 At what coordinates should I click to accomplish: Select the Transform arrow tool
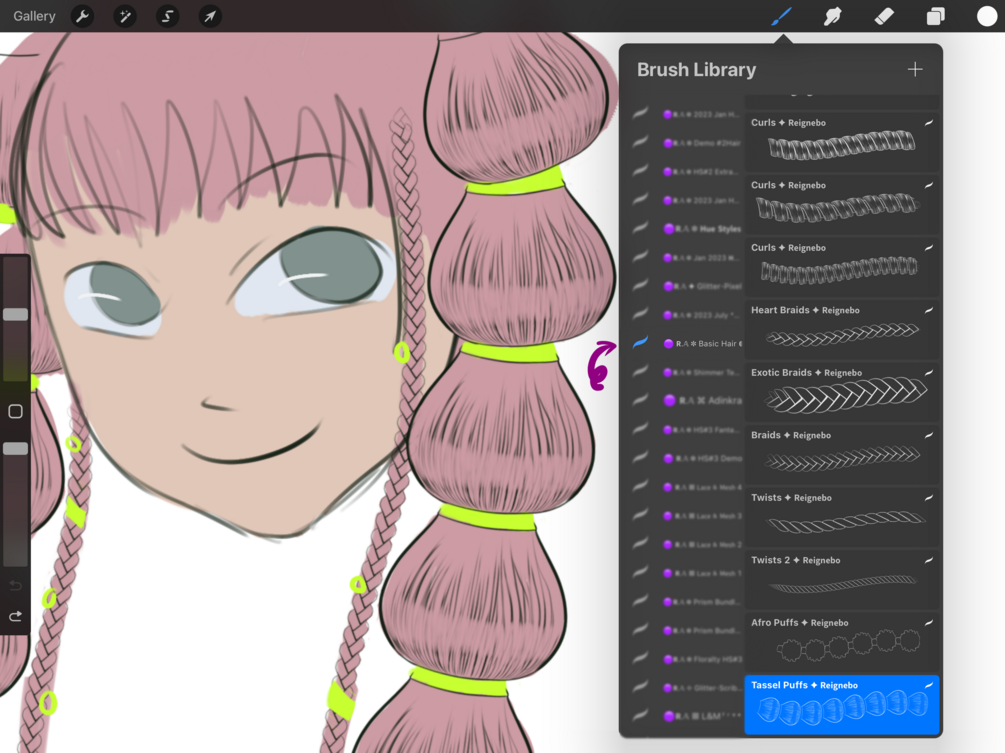pos(210,16)
